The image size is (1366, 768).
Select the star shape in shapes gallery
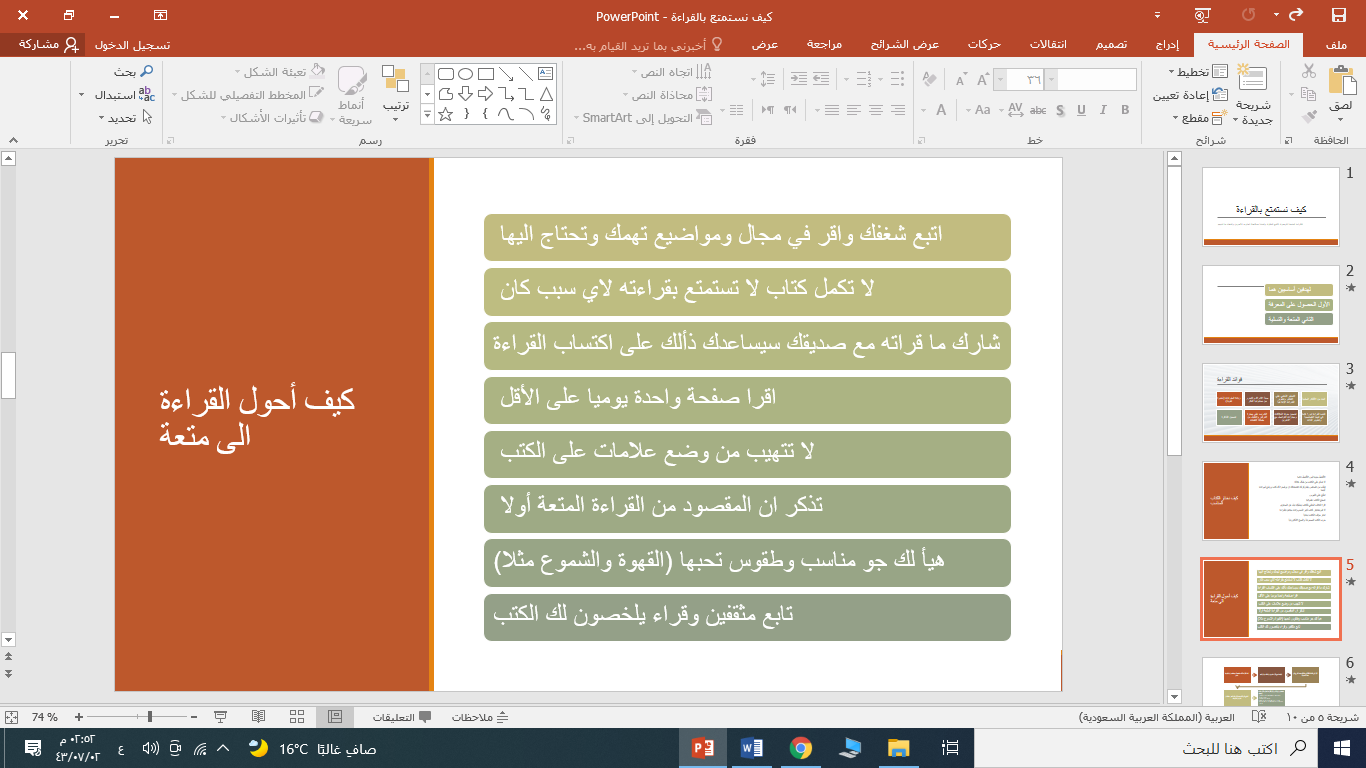point(446,114)
